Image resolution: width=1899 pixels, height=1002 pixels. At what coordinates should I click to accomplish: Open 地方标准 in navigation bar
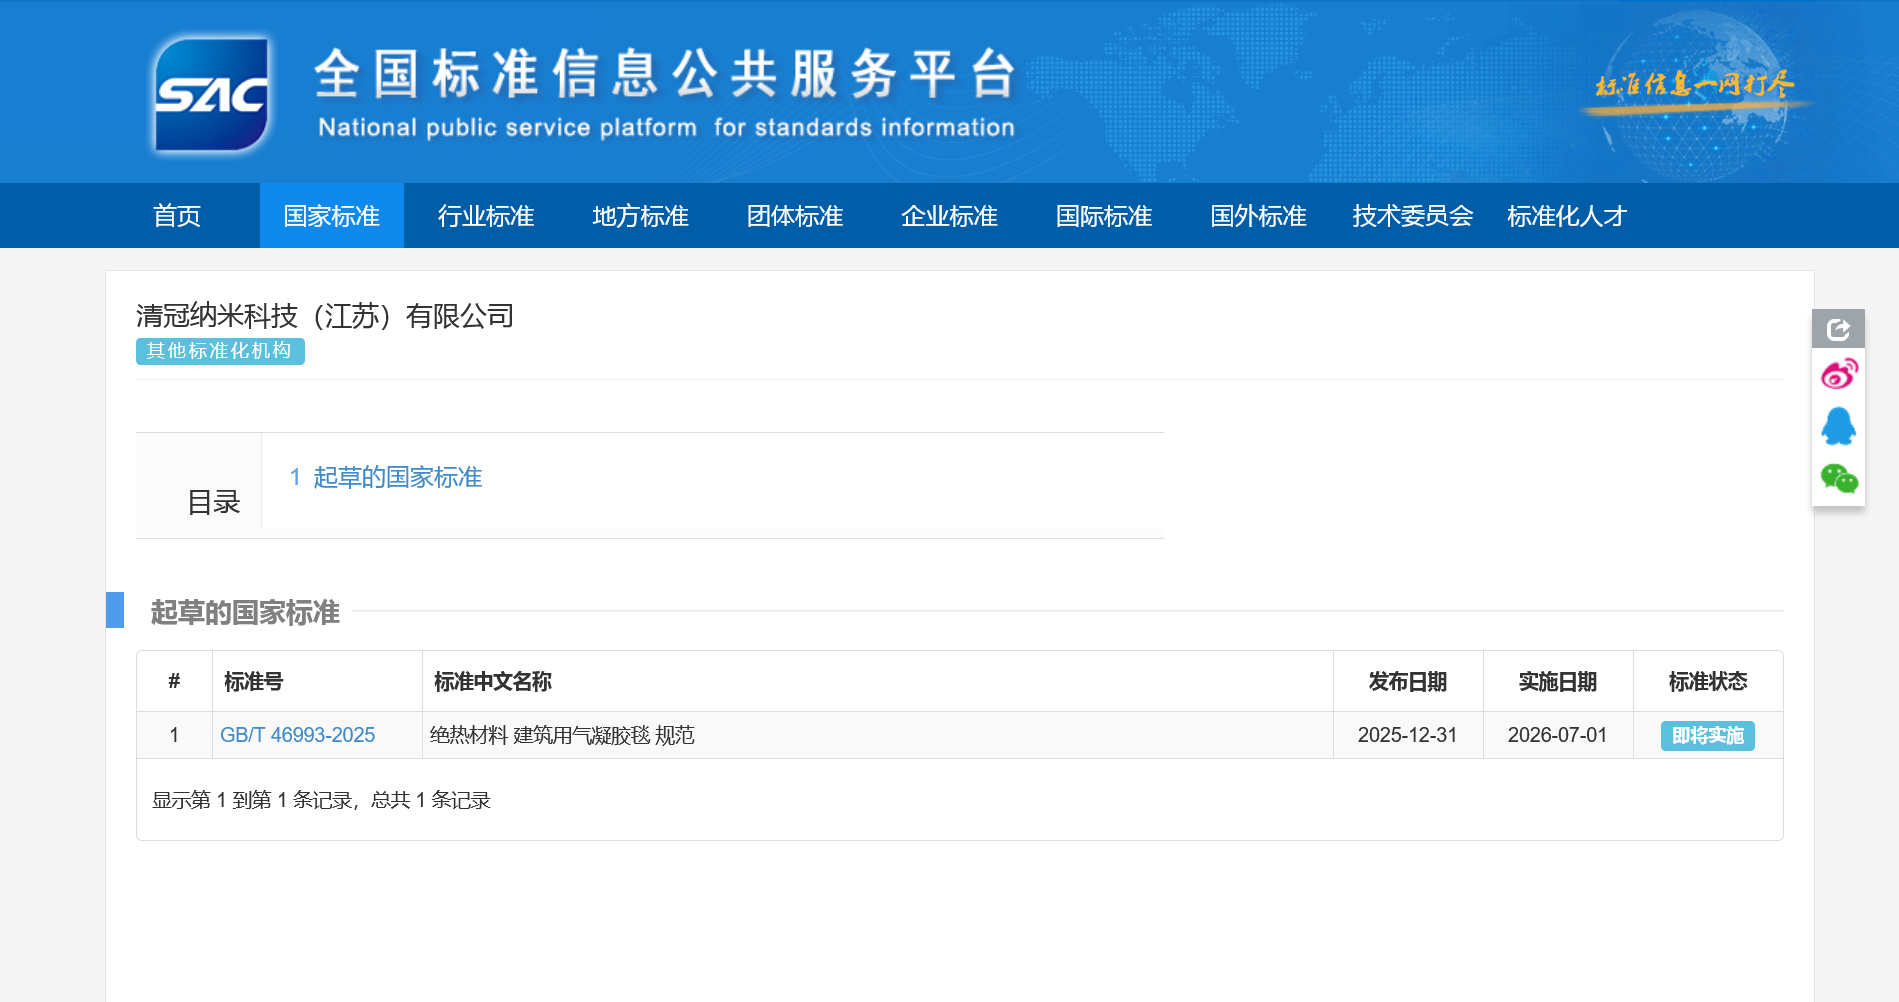[x=640, y=216]
